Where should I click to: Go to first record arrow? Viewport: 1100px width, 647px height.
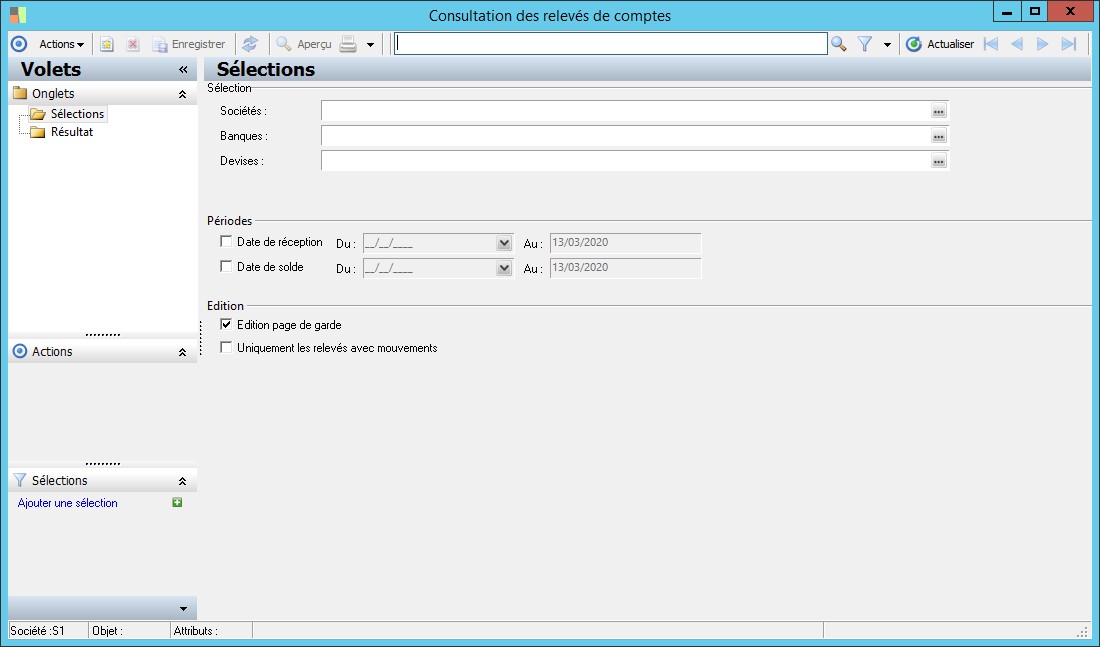coord(991,44)
